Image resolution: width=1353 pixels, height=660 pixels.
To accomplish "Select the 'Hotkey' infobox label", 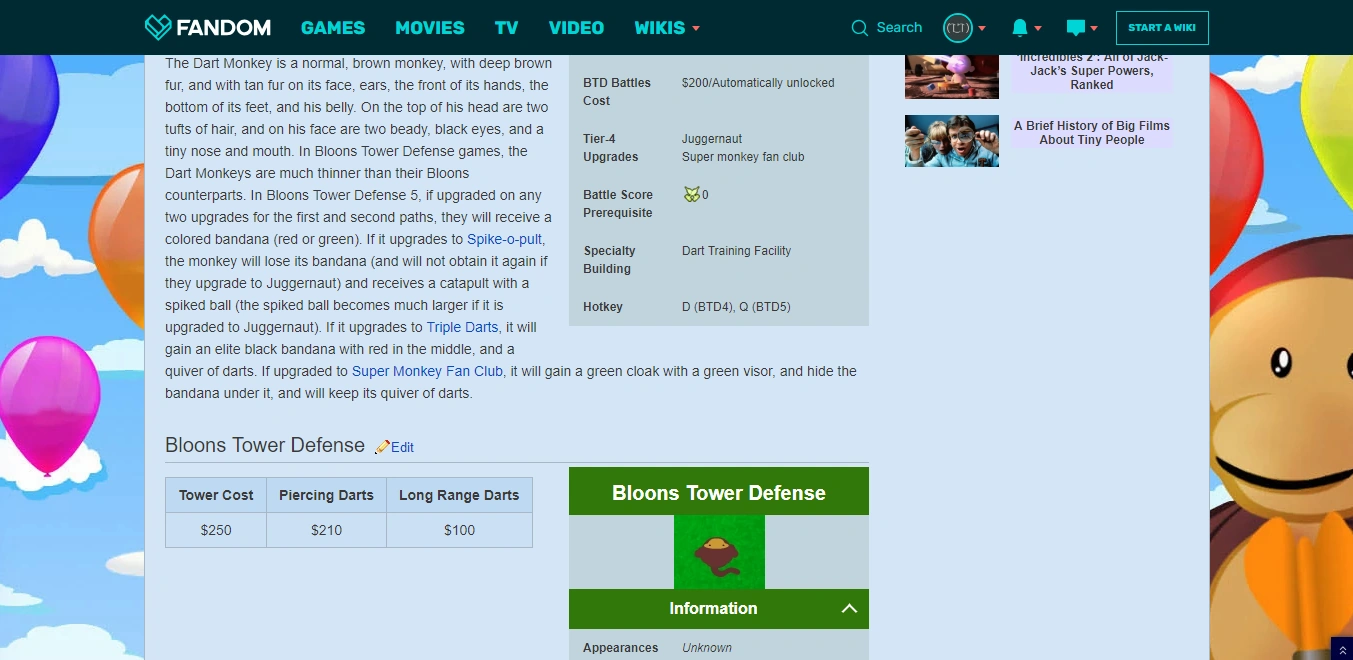I will 603,307.
